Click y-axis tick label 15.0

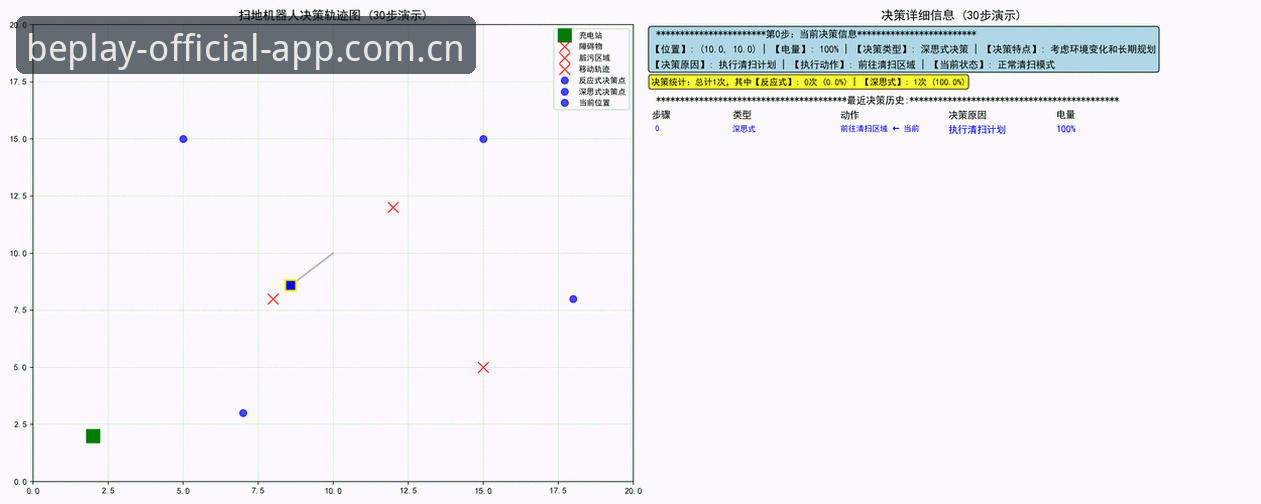point(19,139)
